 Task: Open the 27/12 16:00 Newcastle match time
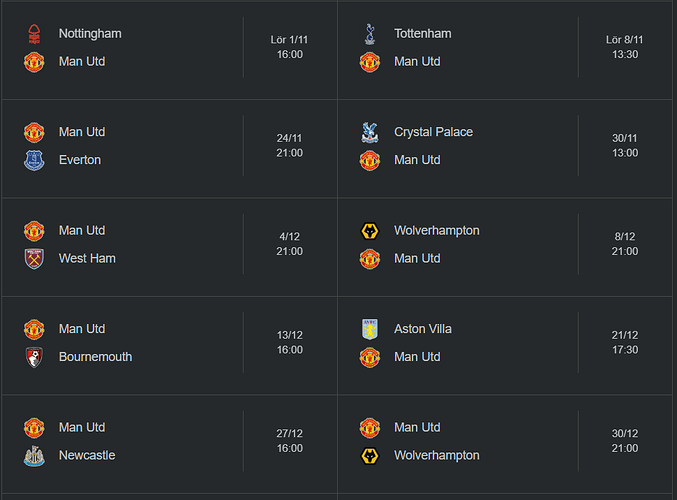(x=289, y=441)
